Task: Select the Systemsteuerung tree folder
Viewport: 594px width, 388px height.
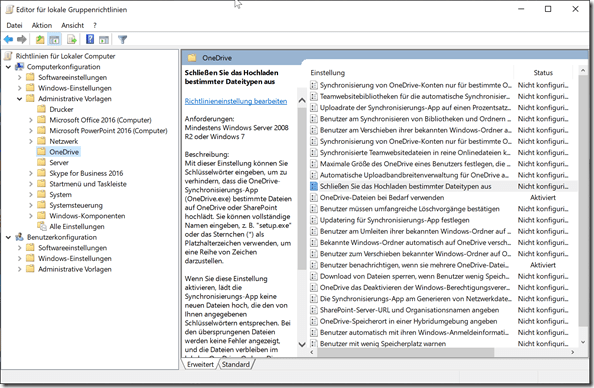Action: pos(76,205)
